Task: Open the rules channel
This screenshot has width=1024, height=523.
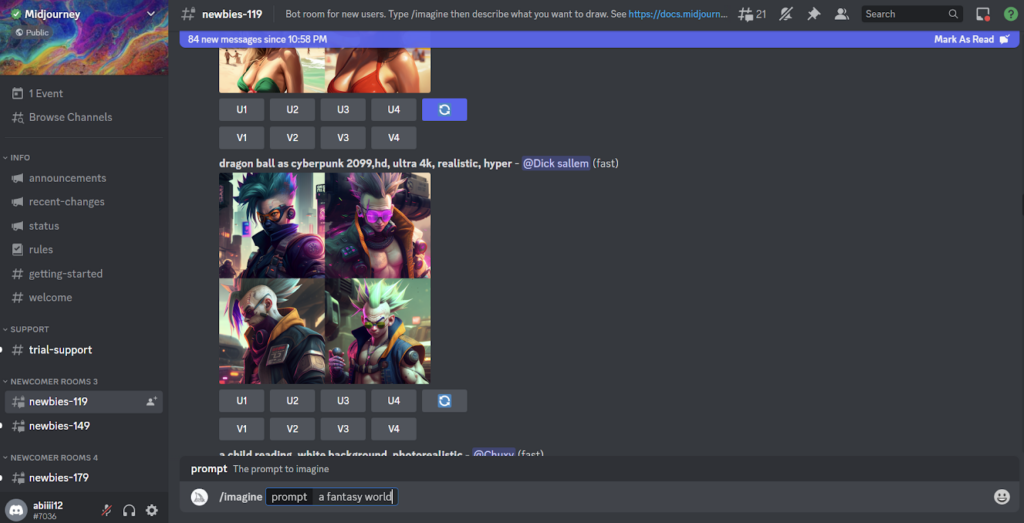Action: [40, 249]
